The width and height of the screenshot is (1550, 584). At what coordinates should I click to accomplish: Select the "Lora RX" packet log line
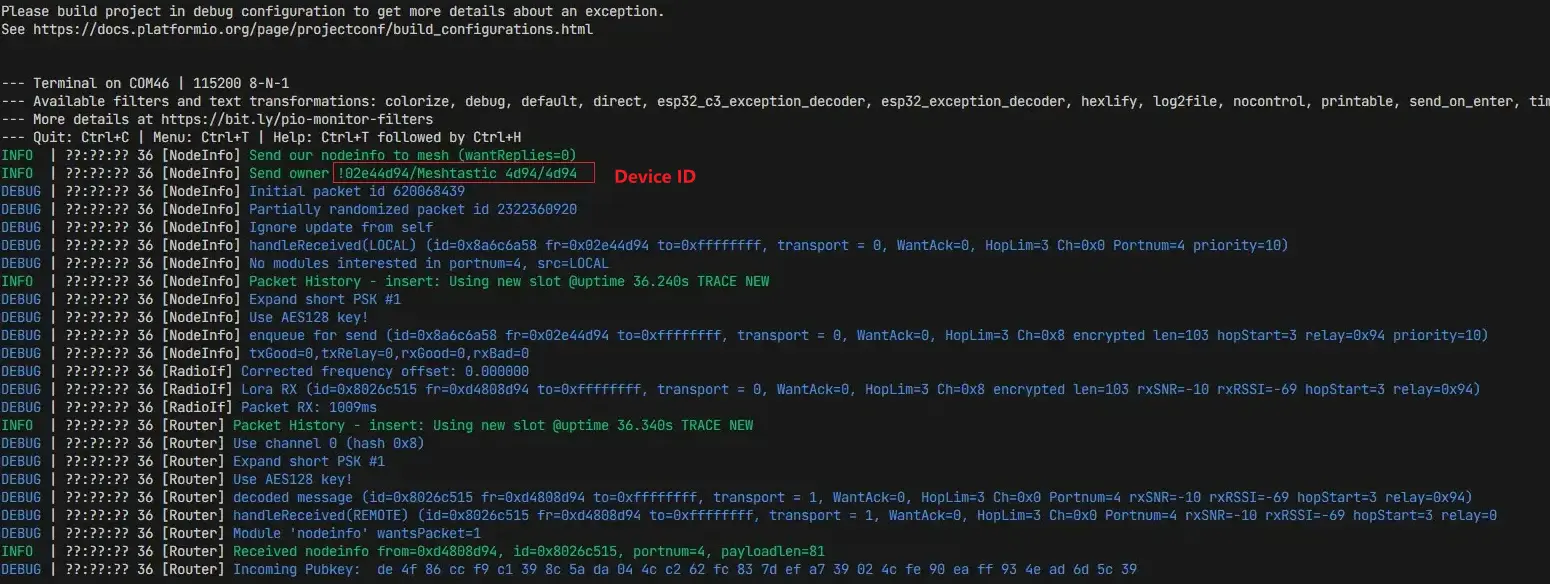860,389
